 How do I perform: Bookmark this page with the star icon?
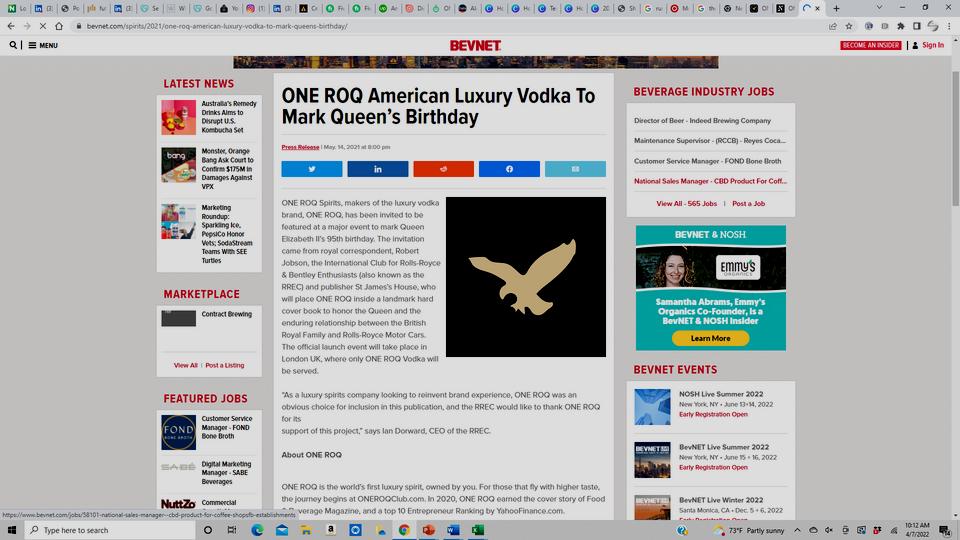(849, 26)
